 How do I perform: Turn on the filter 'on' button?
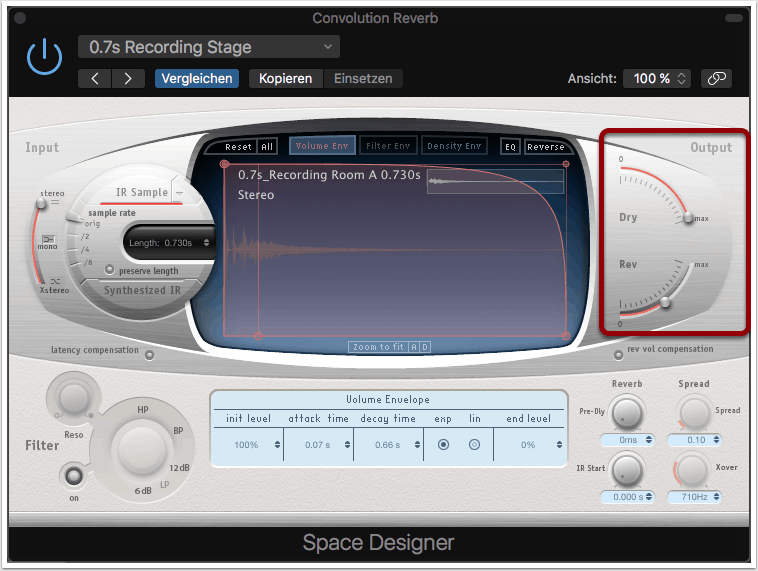pos(71,473)
